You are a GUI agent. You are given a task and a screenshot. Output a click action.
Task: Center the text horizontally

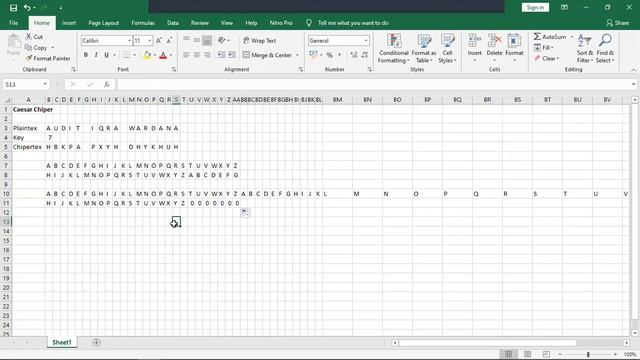pos(196,55)
